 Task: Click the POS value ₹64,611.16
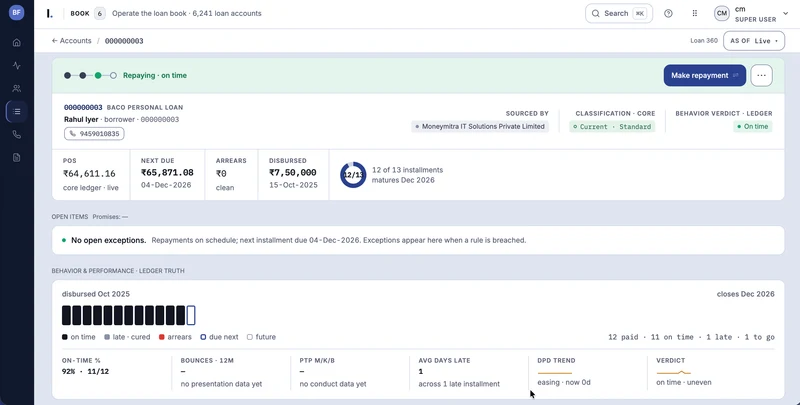coord(89,173)
